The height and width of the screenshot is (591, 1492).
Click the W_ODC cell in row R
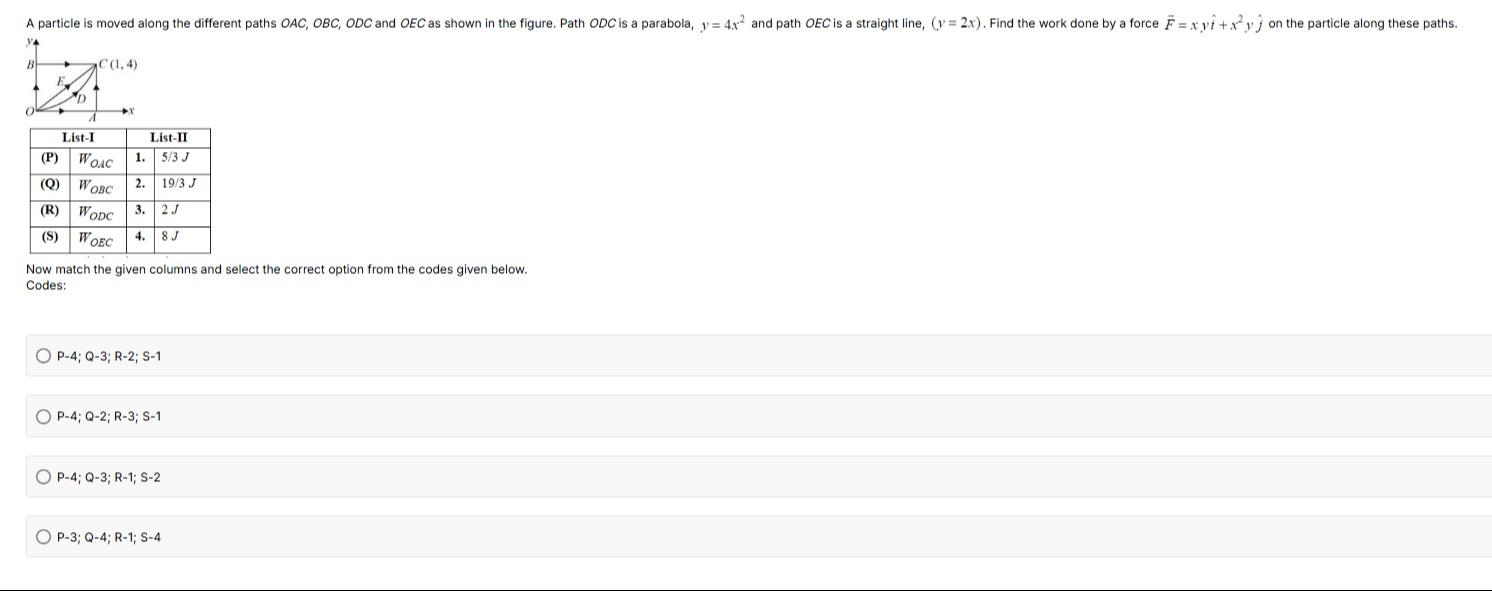(x=96, y=214)
